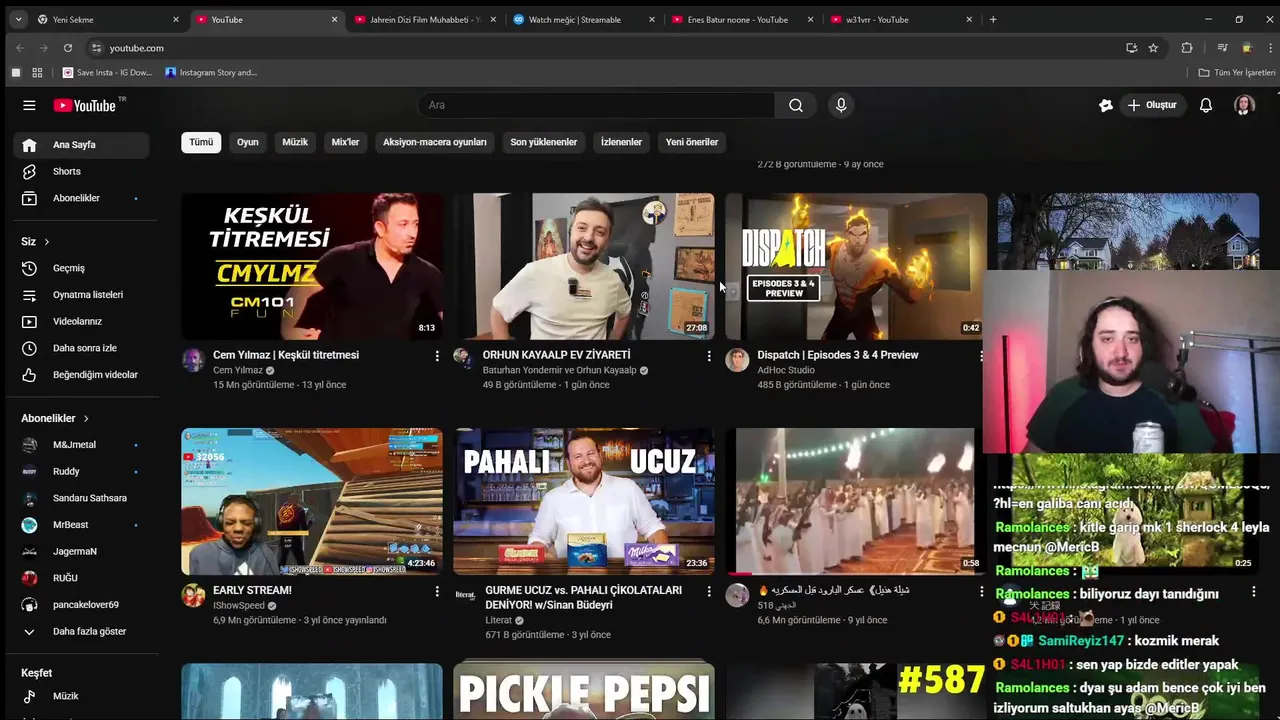Screen dimensions: 1280x720
Task: Open Save Insta bookmark
Action: [108, 72]
